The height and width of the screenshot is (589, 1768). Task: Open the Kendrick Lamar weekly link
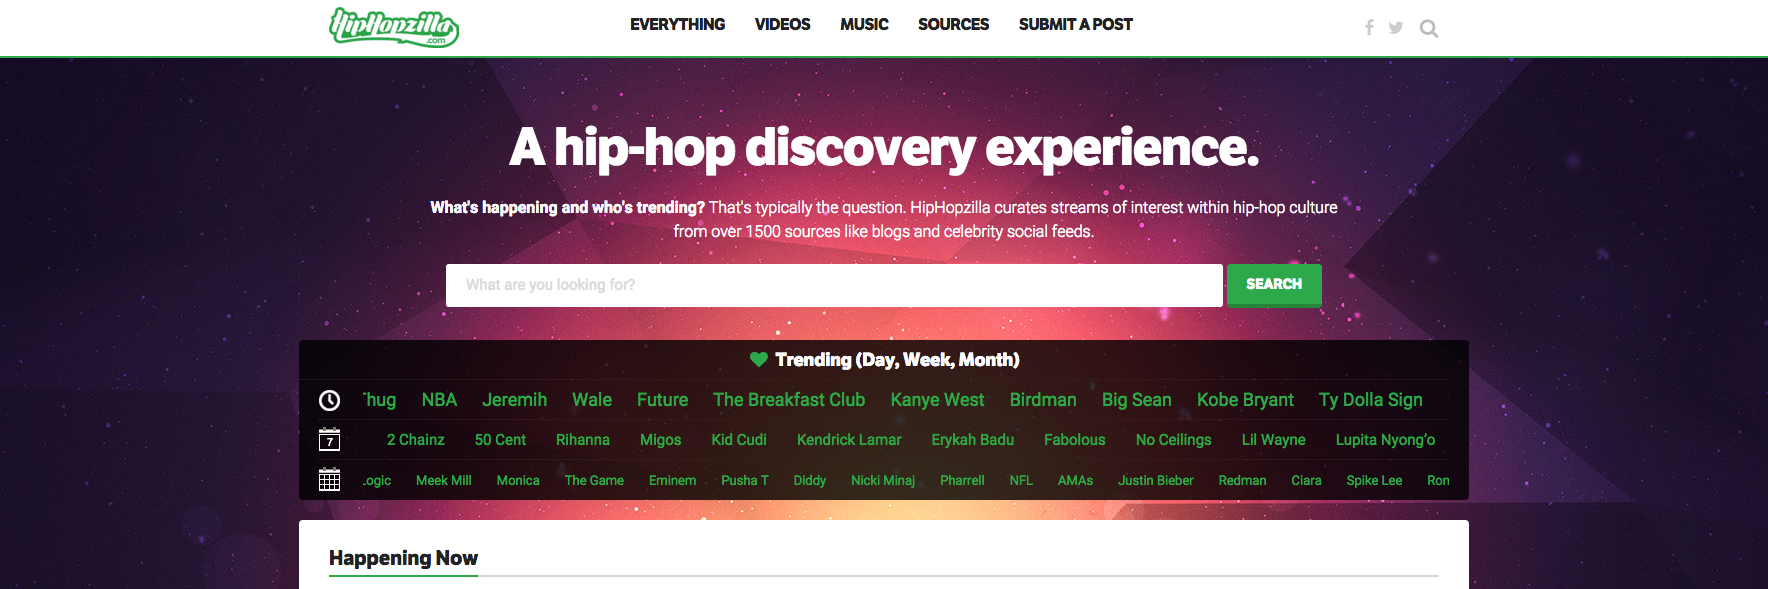[x=849, y=440]
